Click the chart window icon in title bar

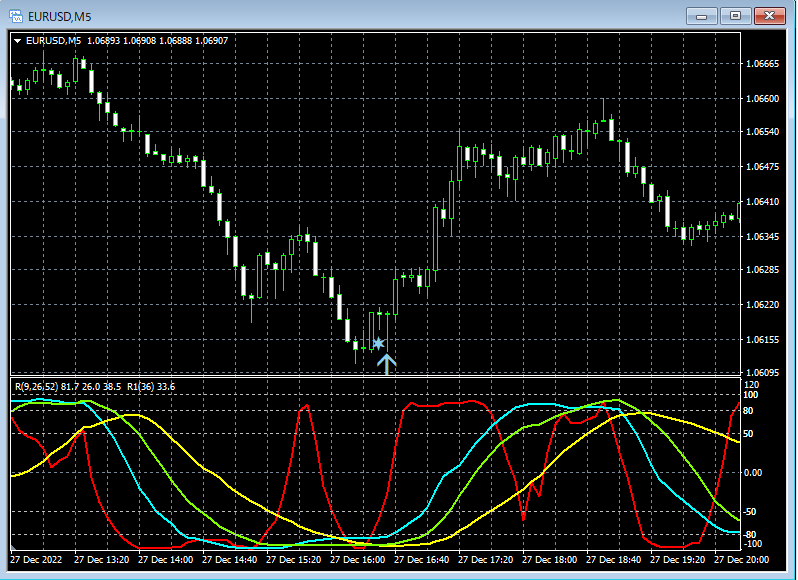16,16
